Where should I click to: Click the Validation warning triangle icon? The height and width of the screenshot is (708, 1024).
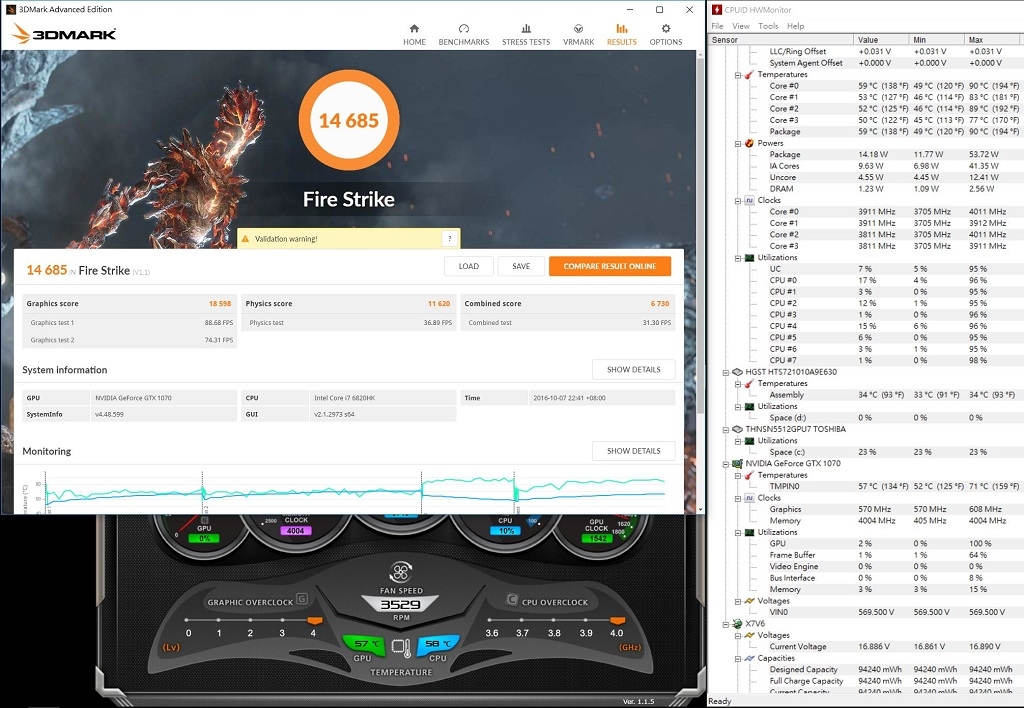pos(246,239)
